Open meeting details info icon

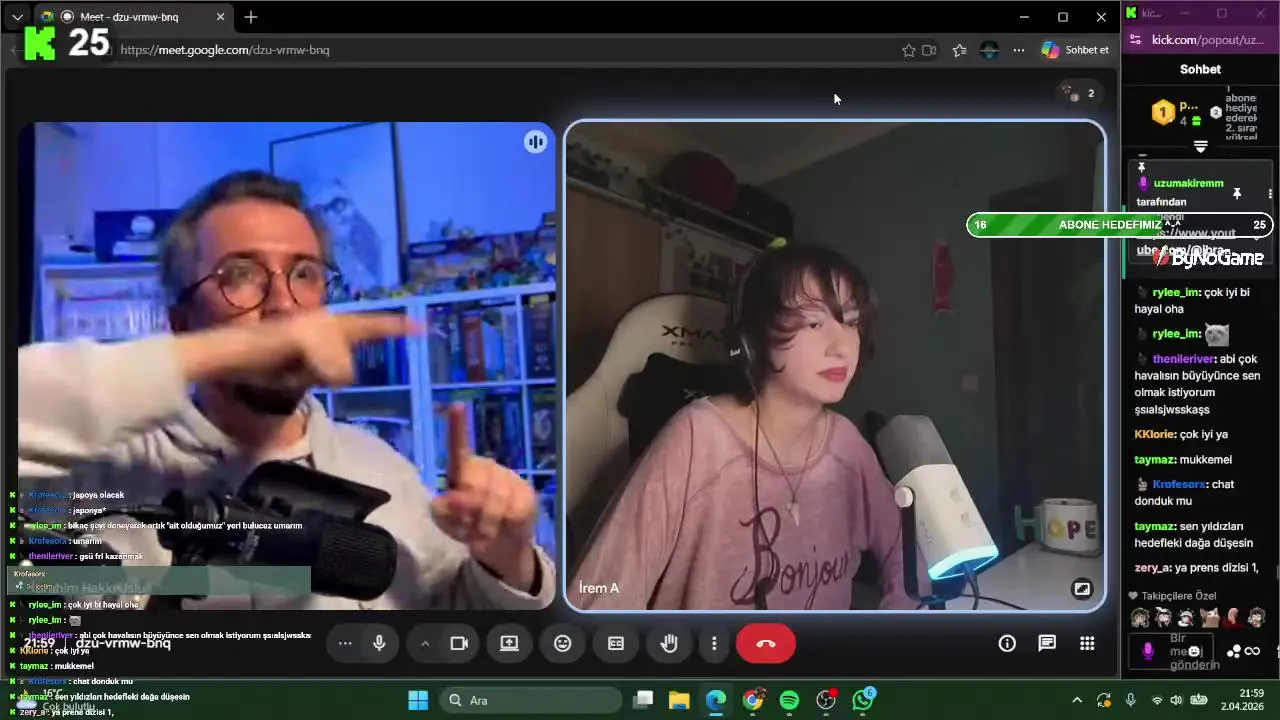1007,644
